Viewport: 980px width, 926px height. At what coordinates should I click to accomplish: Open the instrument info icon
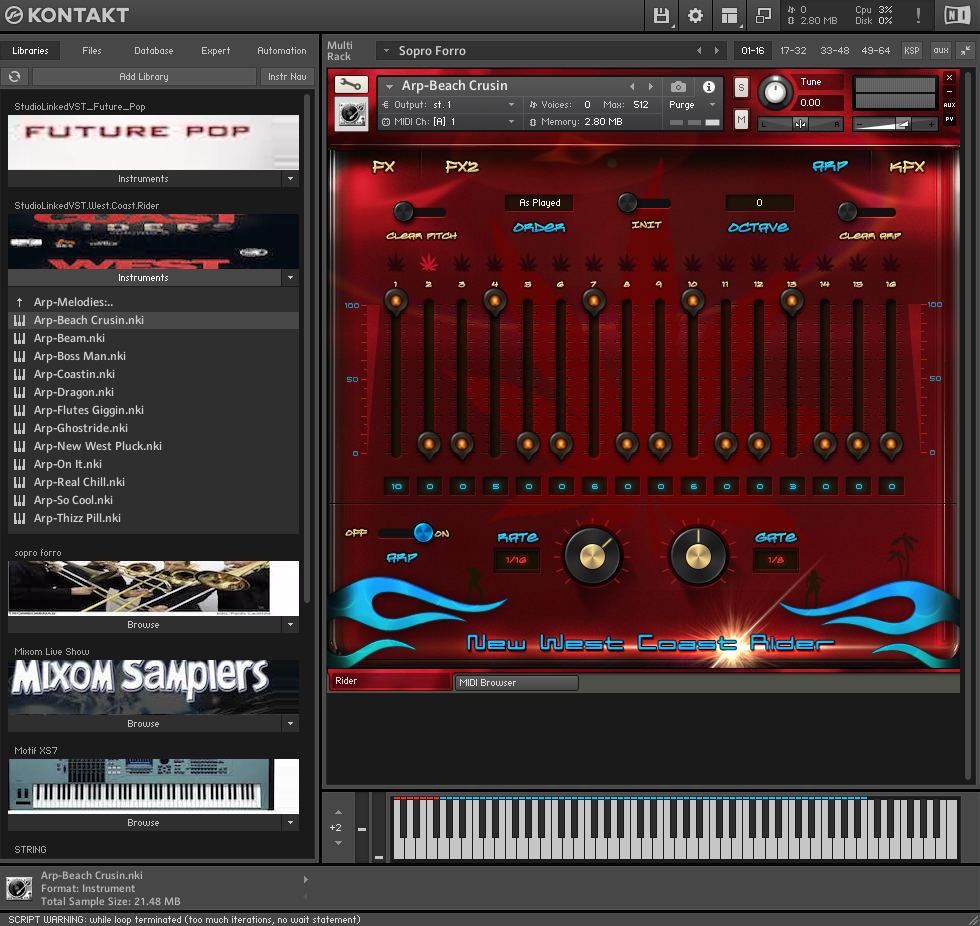point(709,86)
